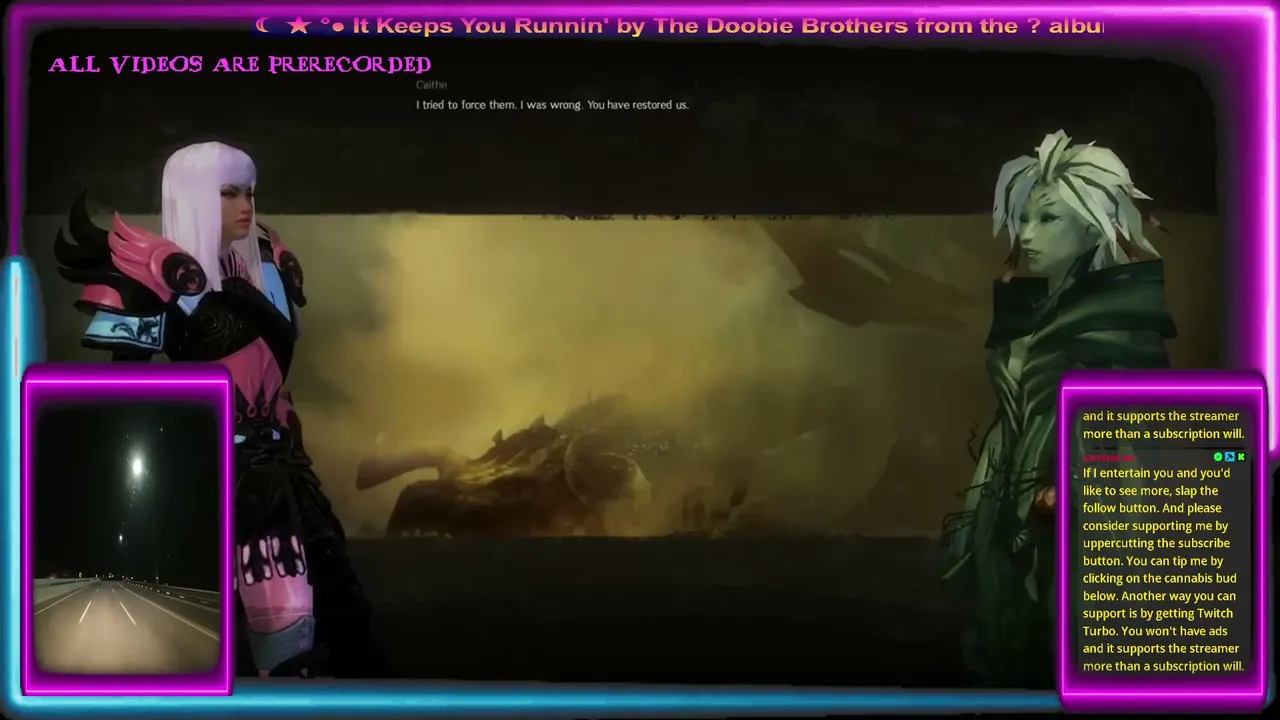The image size is (1280, 720).
Task: Click the blue hammer chat badge
Action: [1229, 457]
